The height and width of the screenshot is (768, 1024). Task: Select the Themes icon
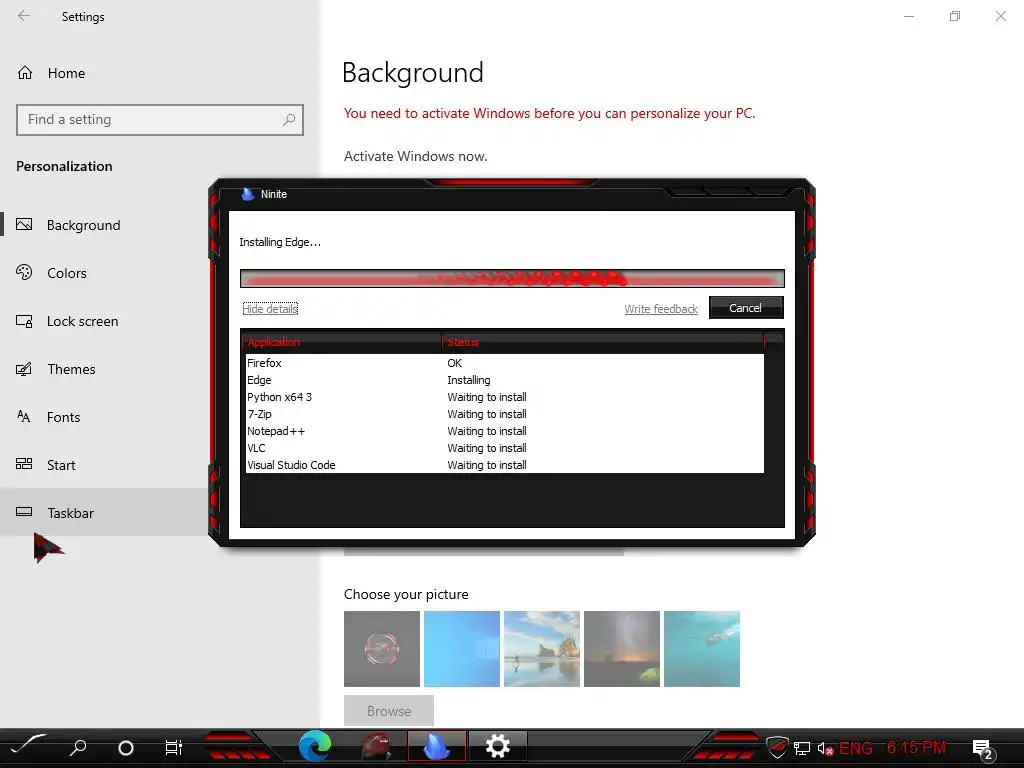(24, 369)
